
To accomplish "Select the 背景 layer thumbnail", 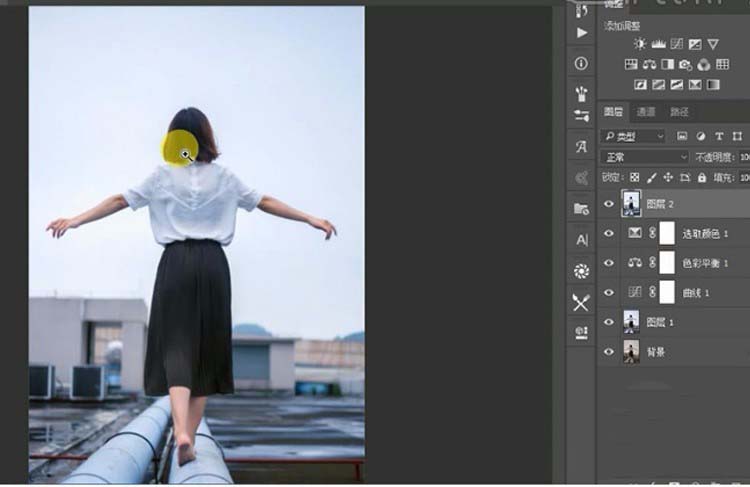I will point(631,352).
